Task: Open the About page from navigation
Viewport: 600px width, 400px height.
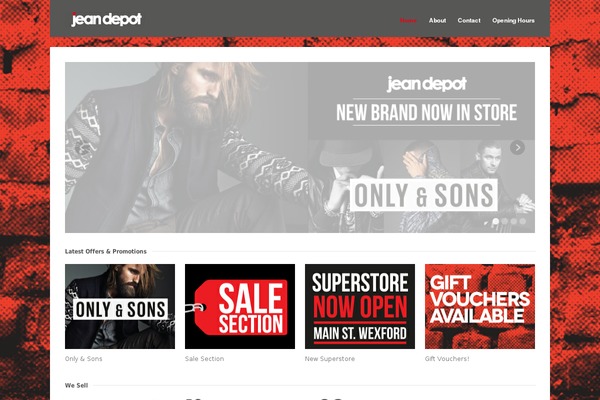Action: point(437,21)
